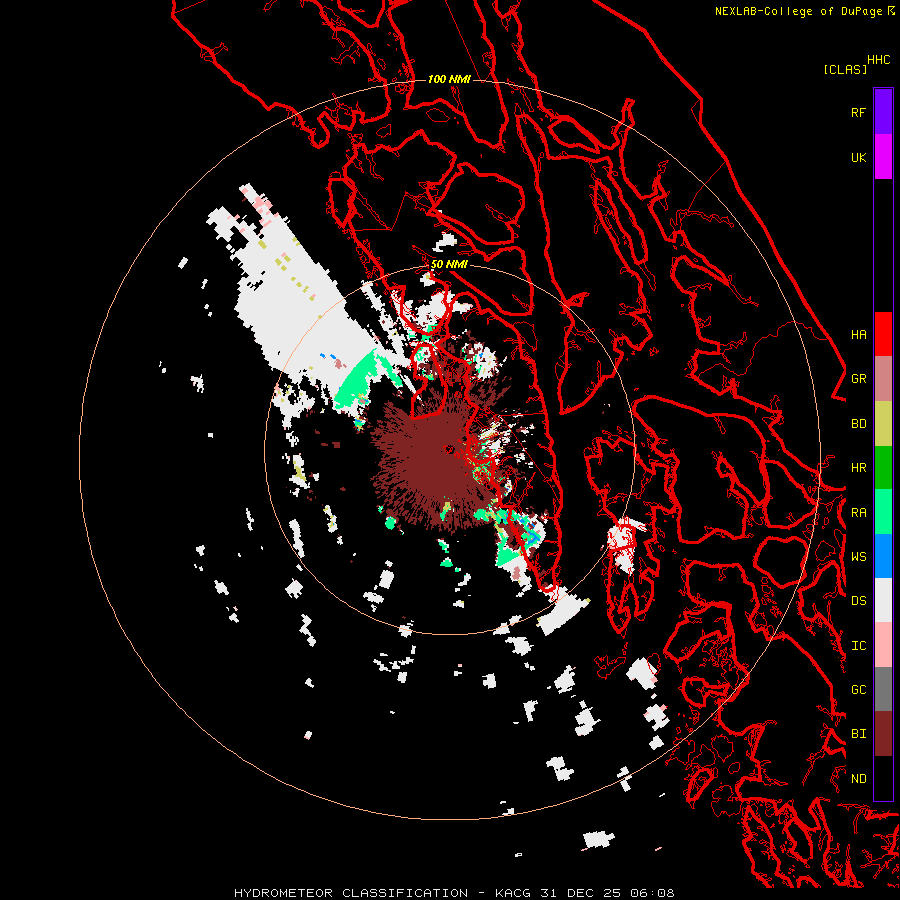This screenshot has width=900, height=900.
Task: Click the BD legend label
Action: click(858, 424)
